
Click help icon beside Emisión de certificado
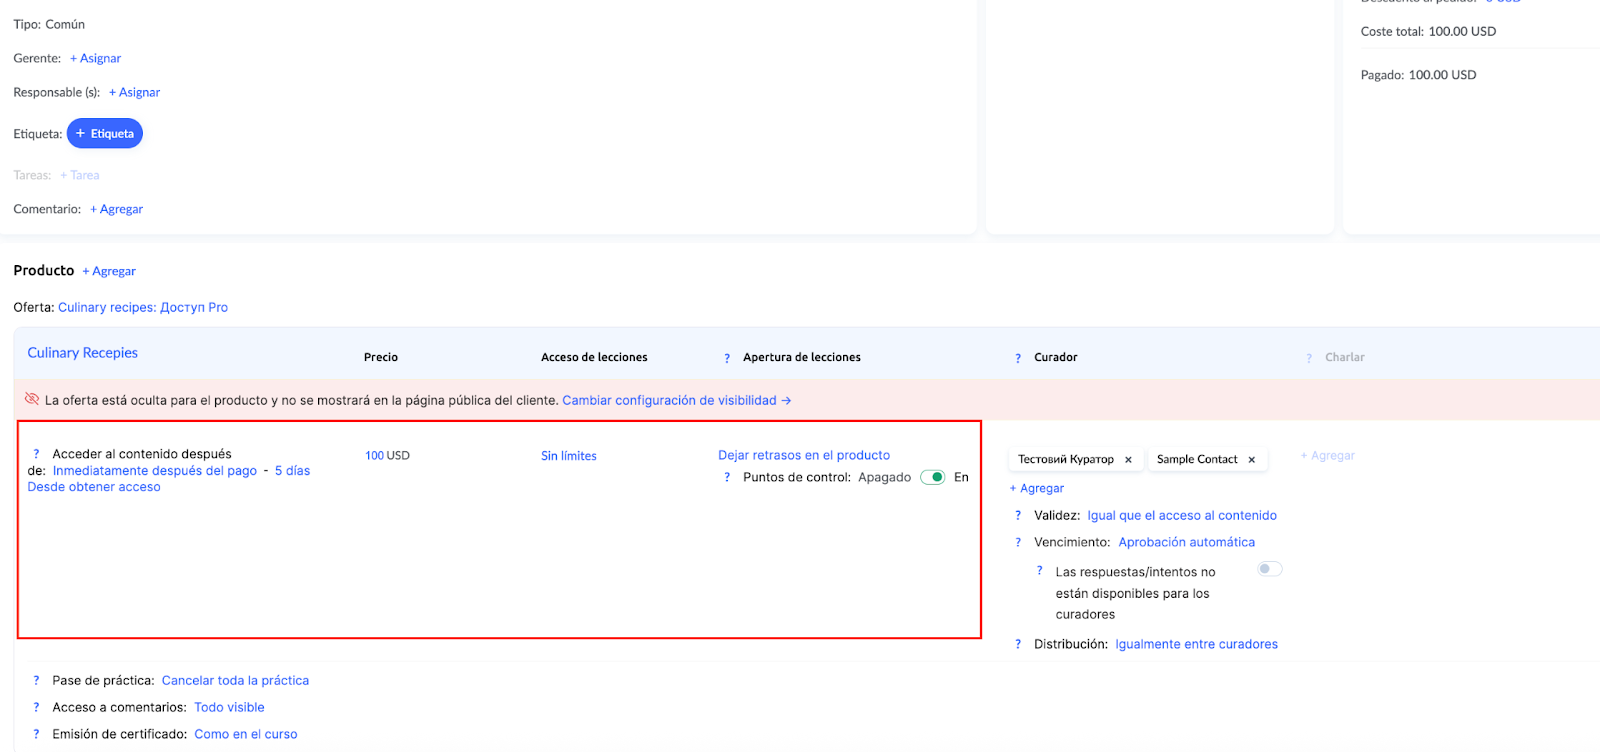click(x=37, y=735)
